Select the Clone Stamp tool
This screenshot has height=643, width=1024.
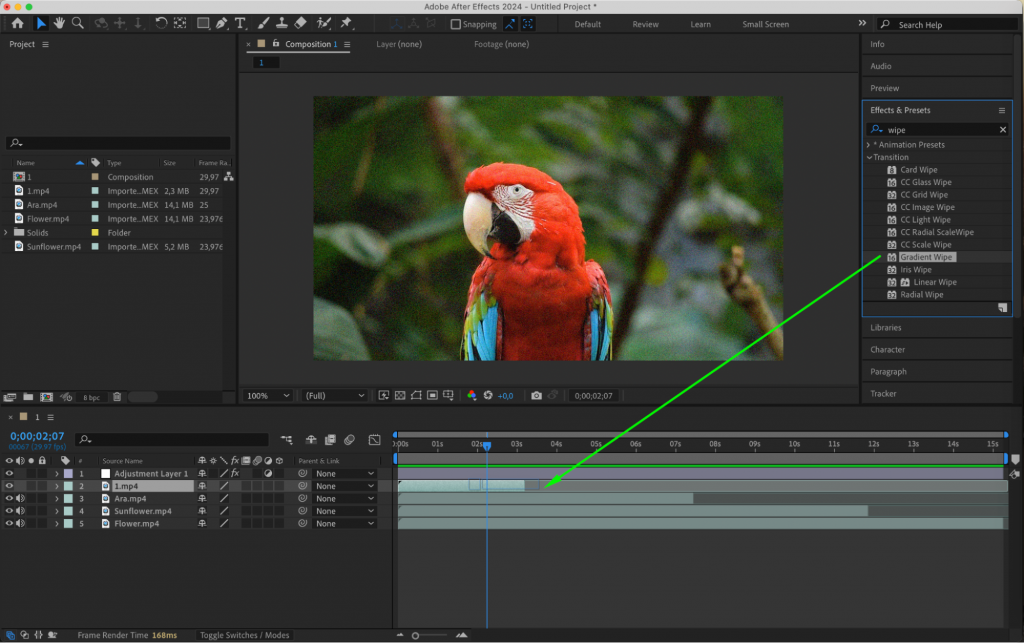279,23
